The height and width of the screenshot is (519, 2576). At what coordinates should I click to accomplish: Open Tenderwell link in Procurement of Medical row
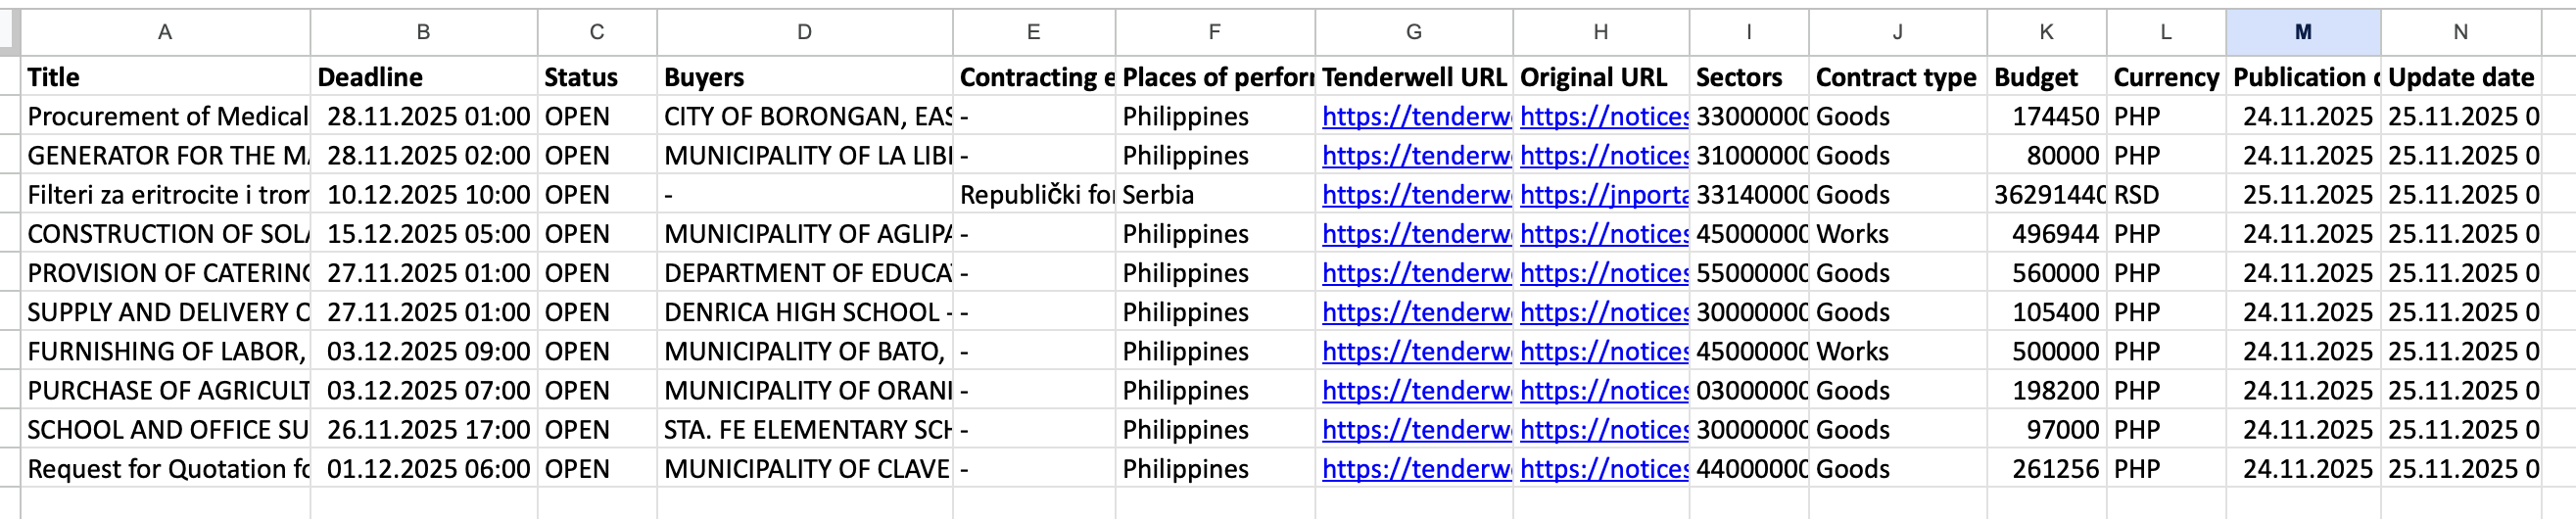click(1415, 117)
